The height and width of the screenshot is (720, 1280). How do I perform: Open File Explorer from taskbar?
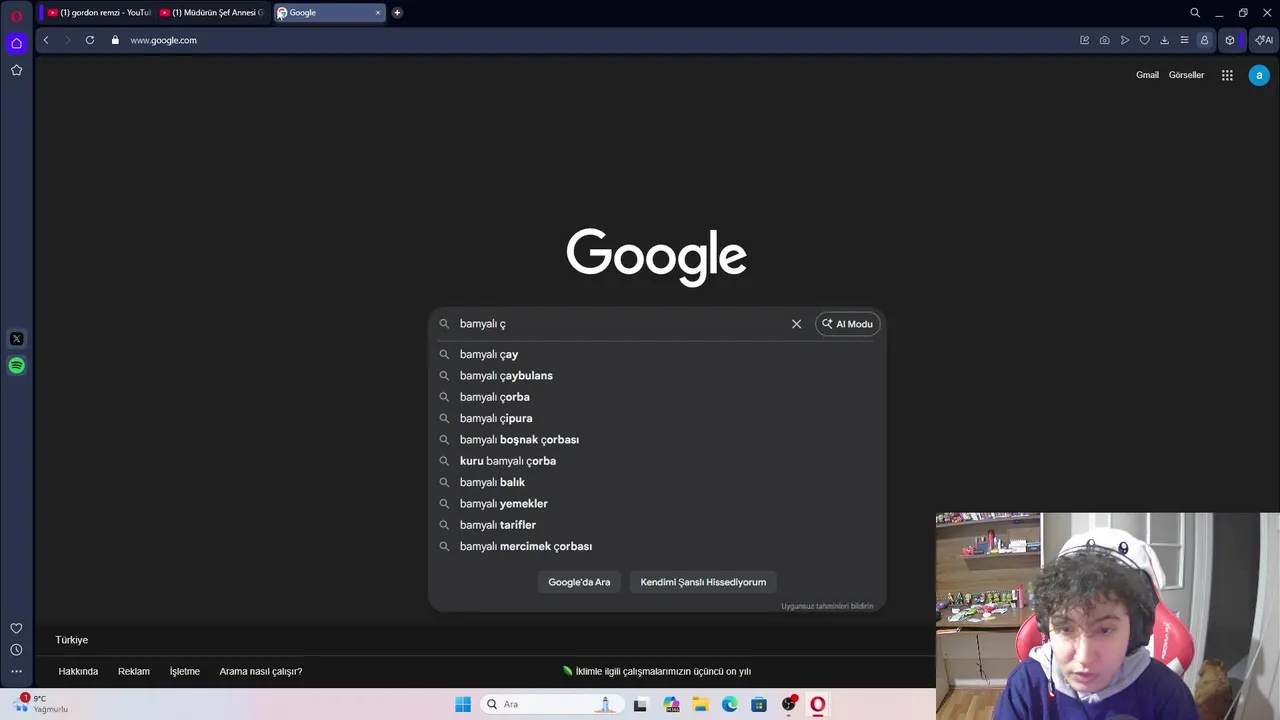700,704
